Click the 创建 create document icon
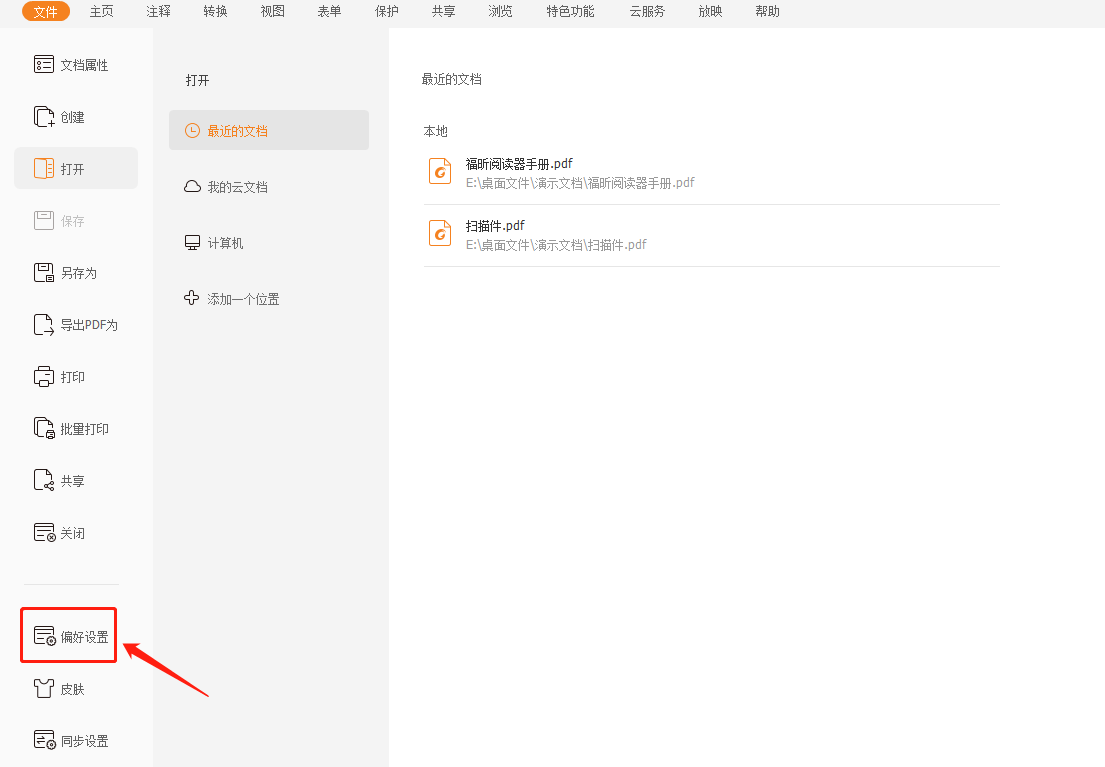The image size is (1105, 767). (x=44, y=117)
